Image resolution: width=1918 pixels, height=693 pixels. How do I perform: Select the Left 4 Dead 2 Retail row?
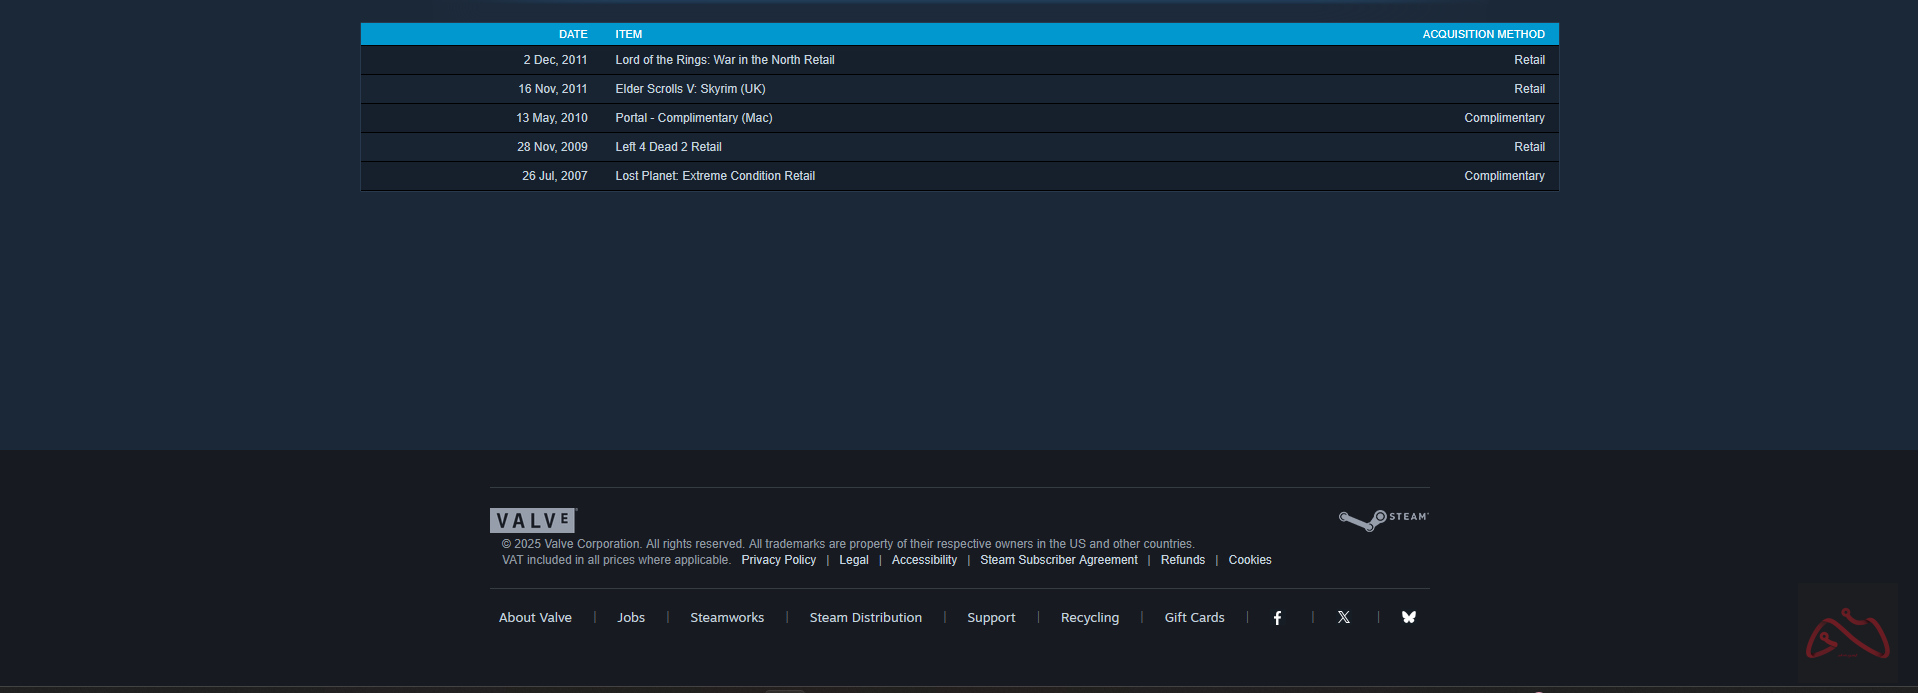668,147
